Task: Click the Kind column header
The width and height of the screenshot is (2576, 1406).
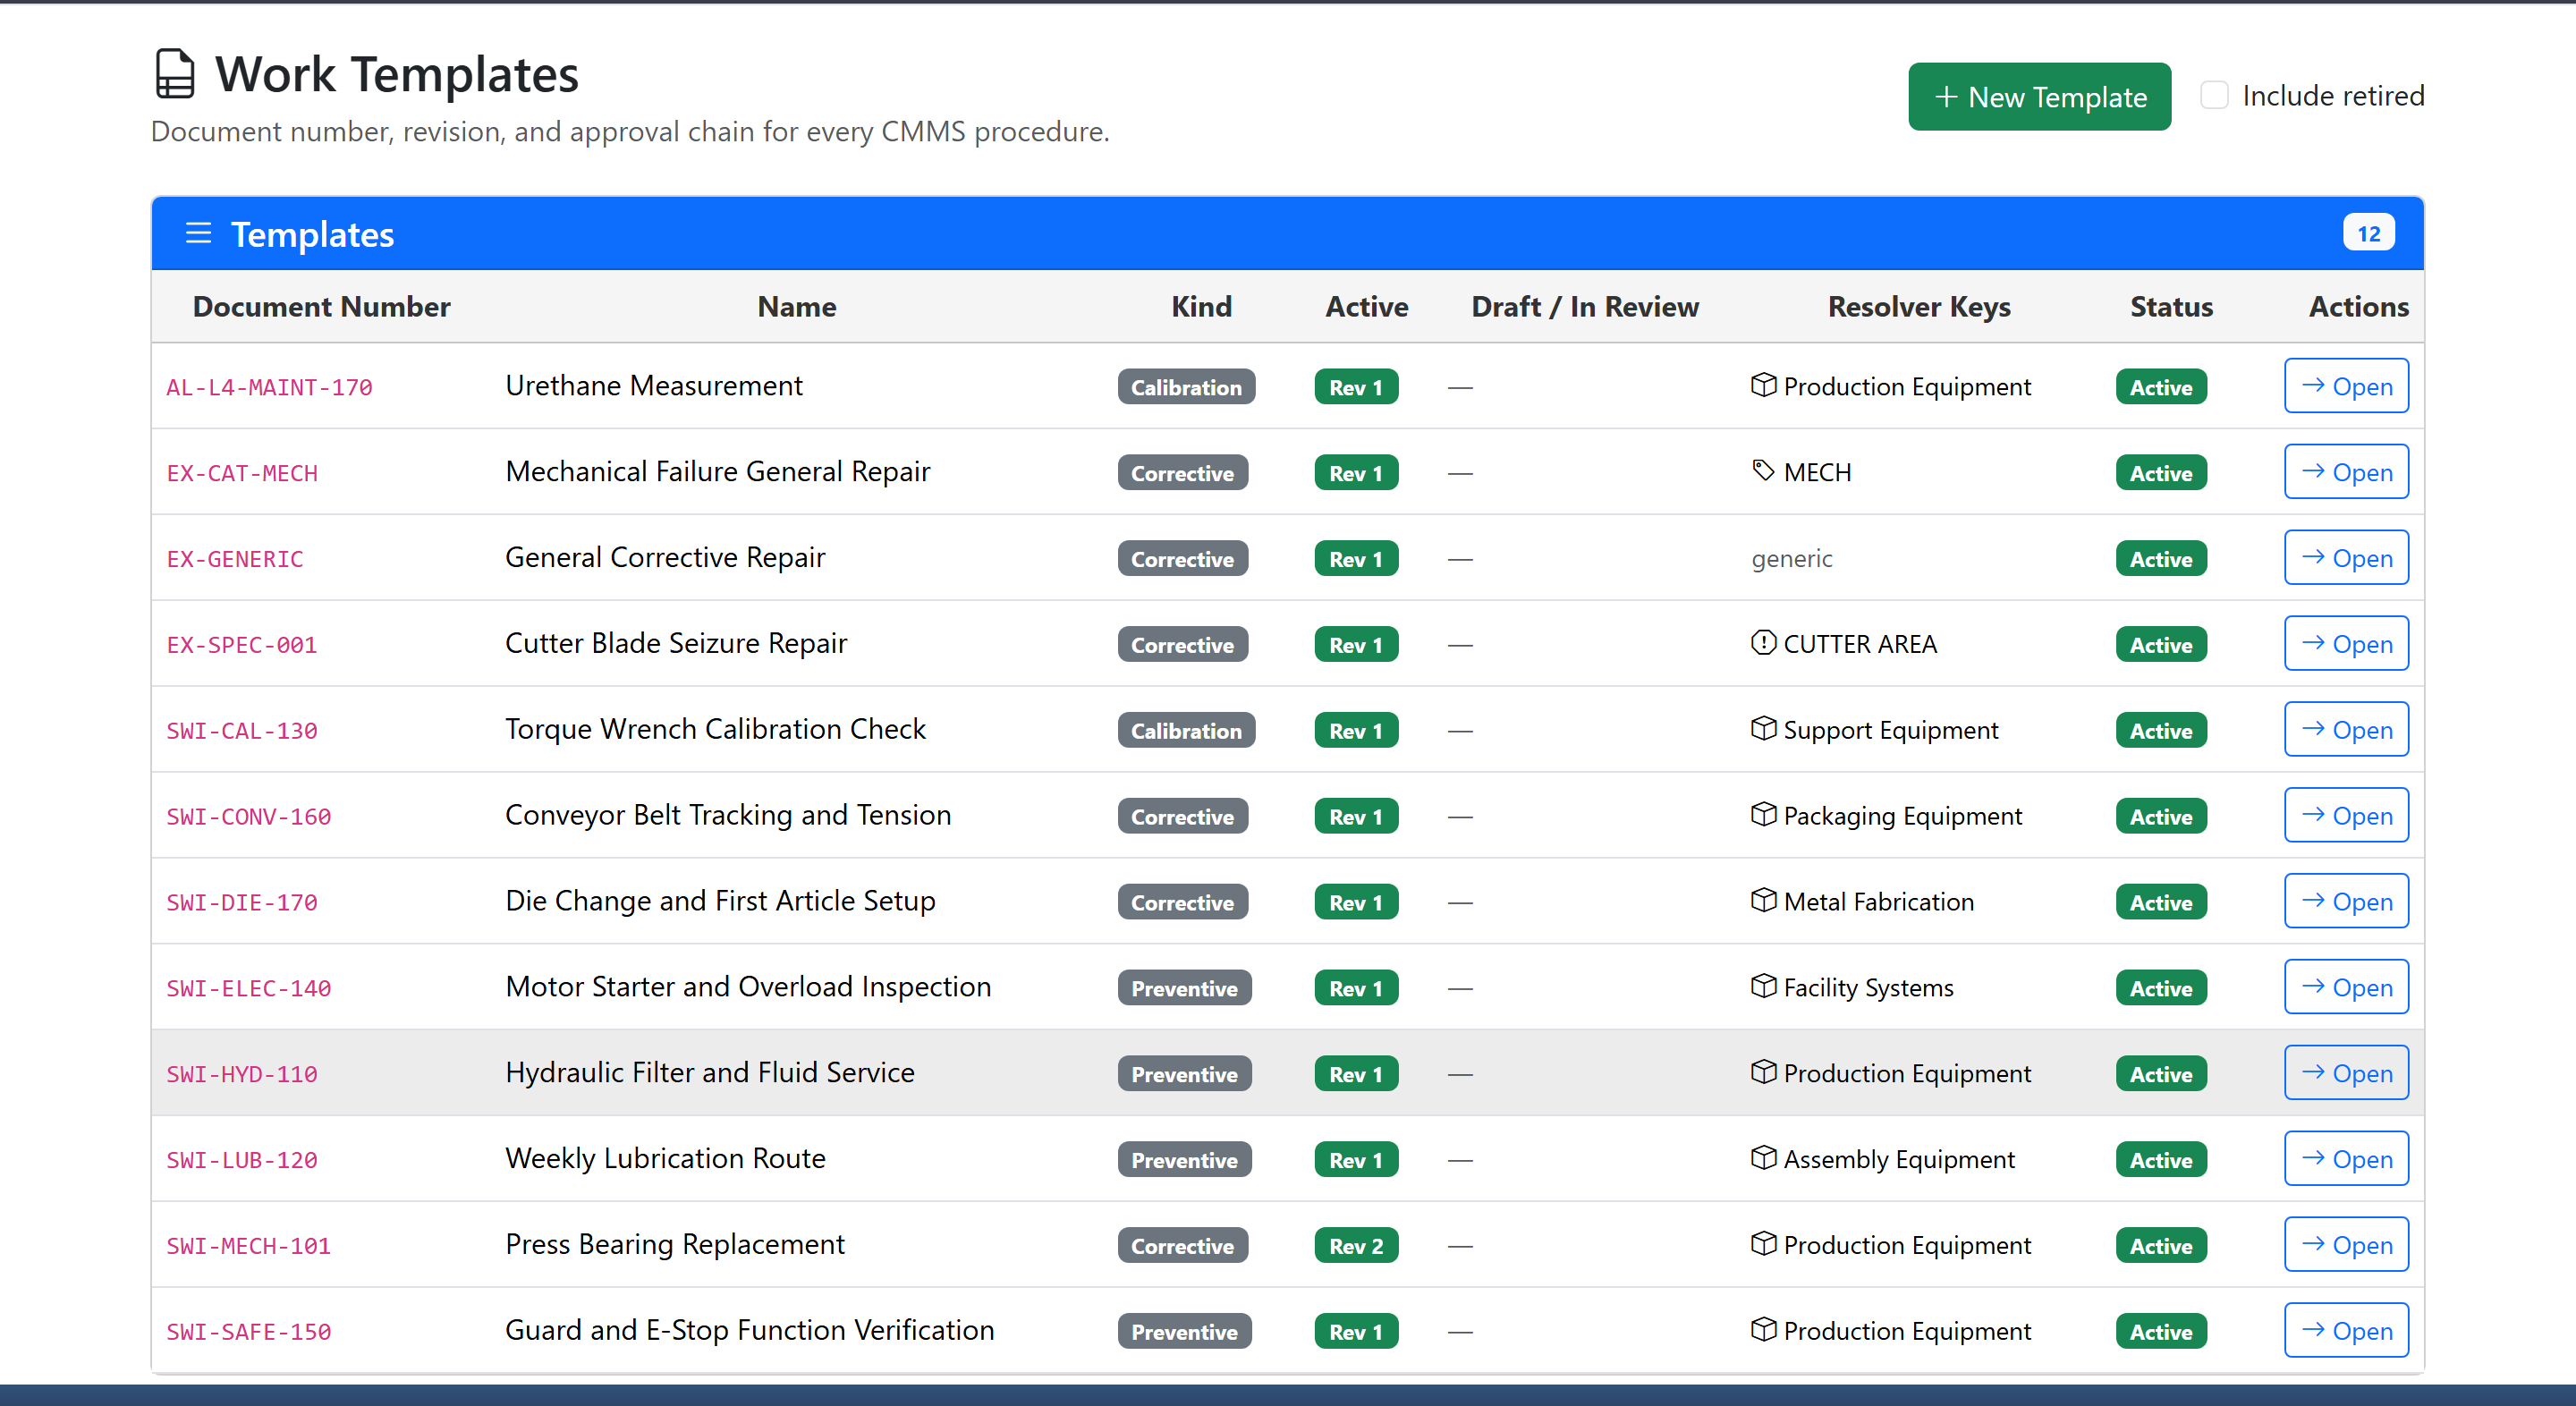Action: point(1201,307)
